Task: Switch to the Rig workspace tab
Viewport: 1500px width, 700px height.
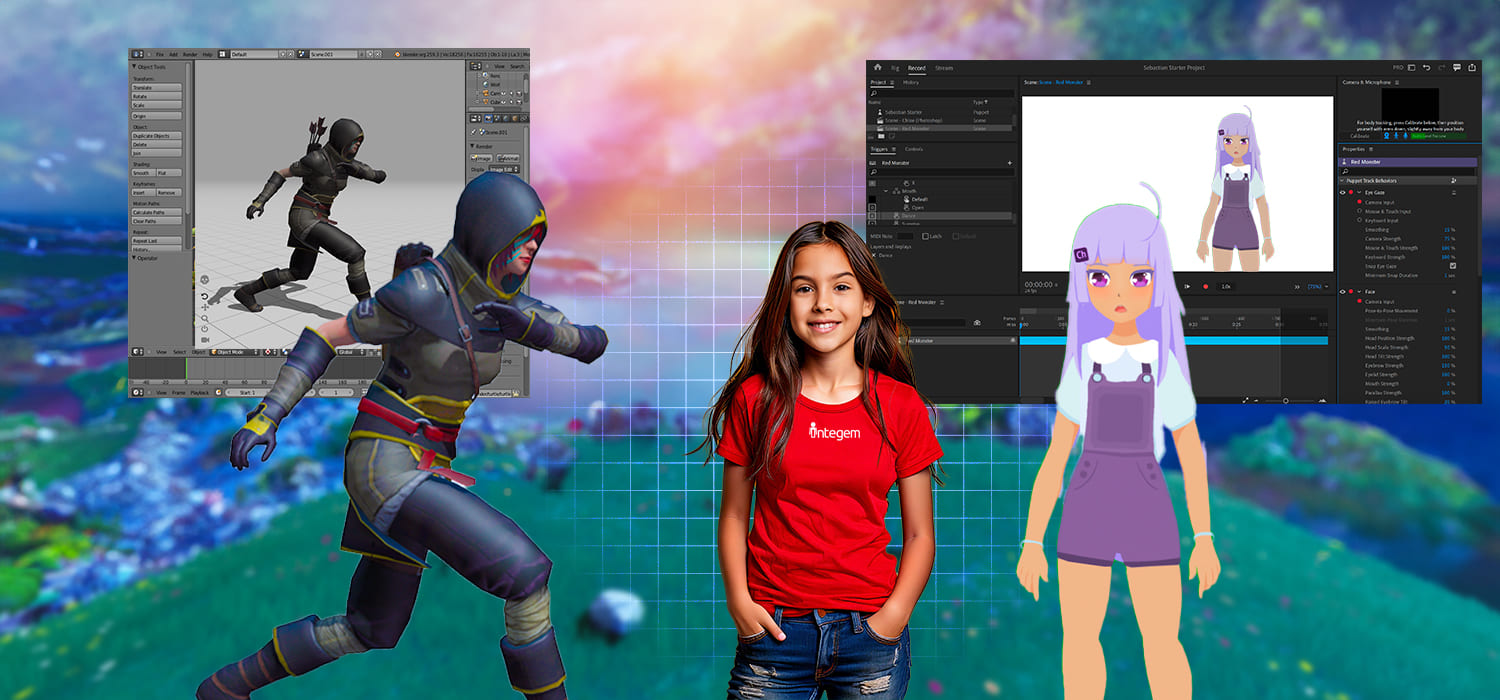Action: tap(895, 68)
